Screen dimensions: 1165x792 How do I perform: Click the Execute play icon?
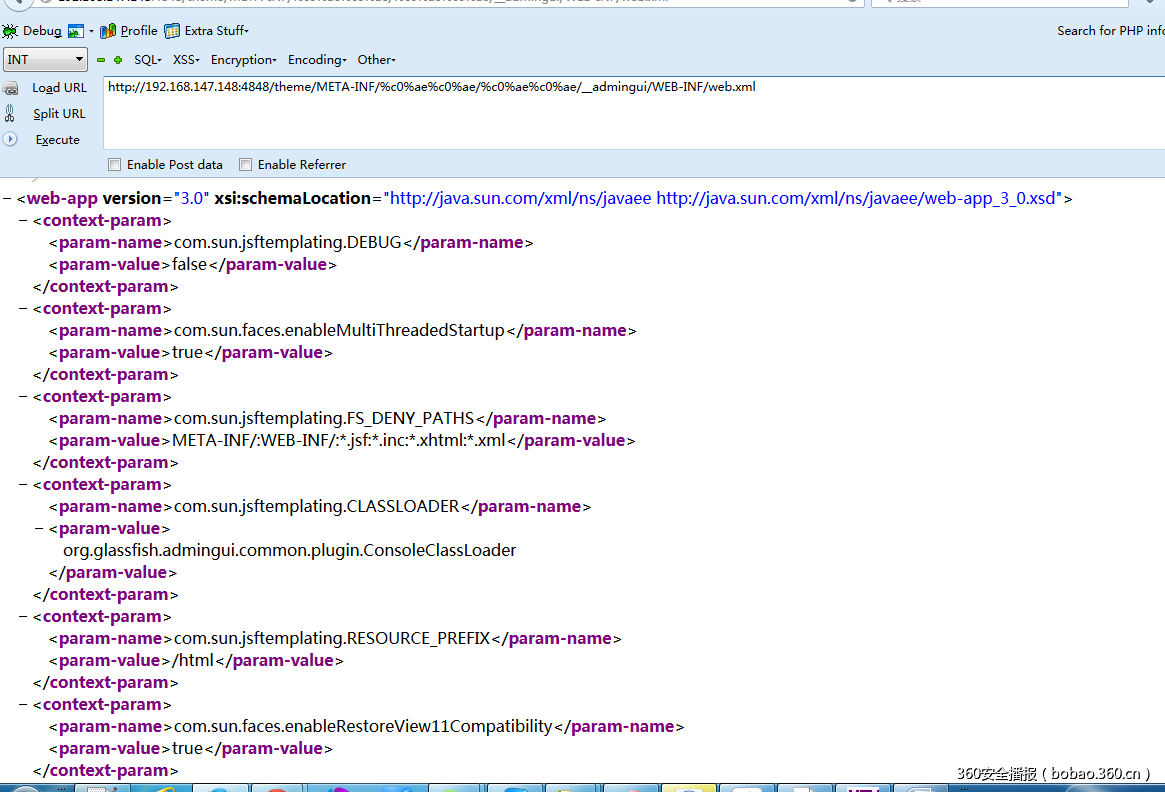tap(11, 139)
